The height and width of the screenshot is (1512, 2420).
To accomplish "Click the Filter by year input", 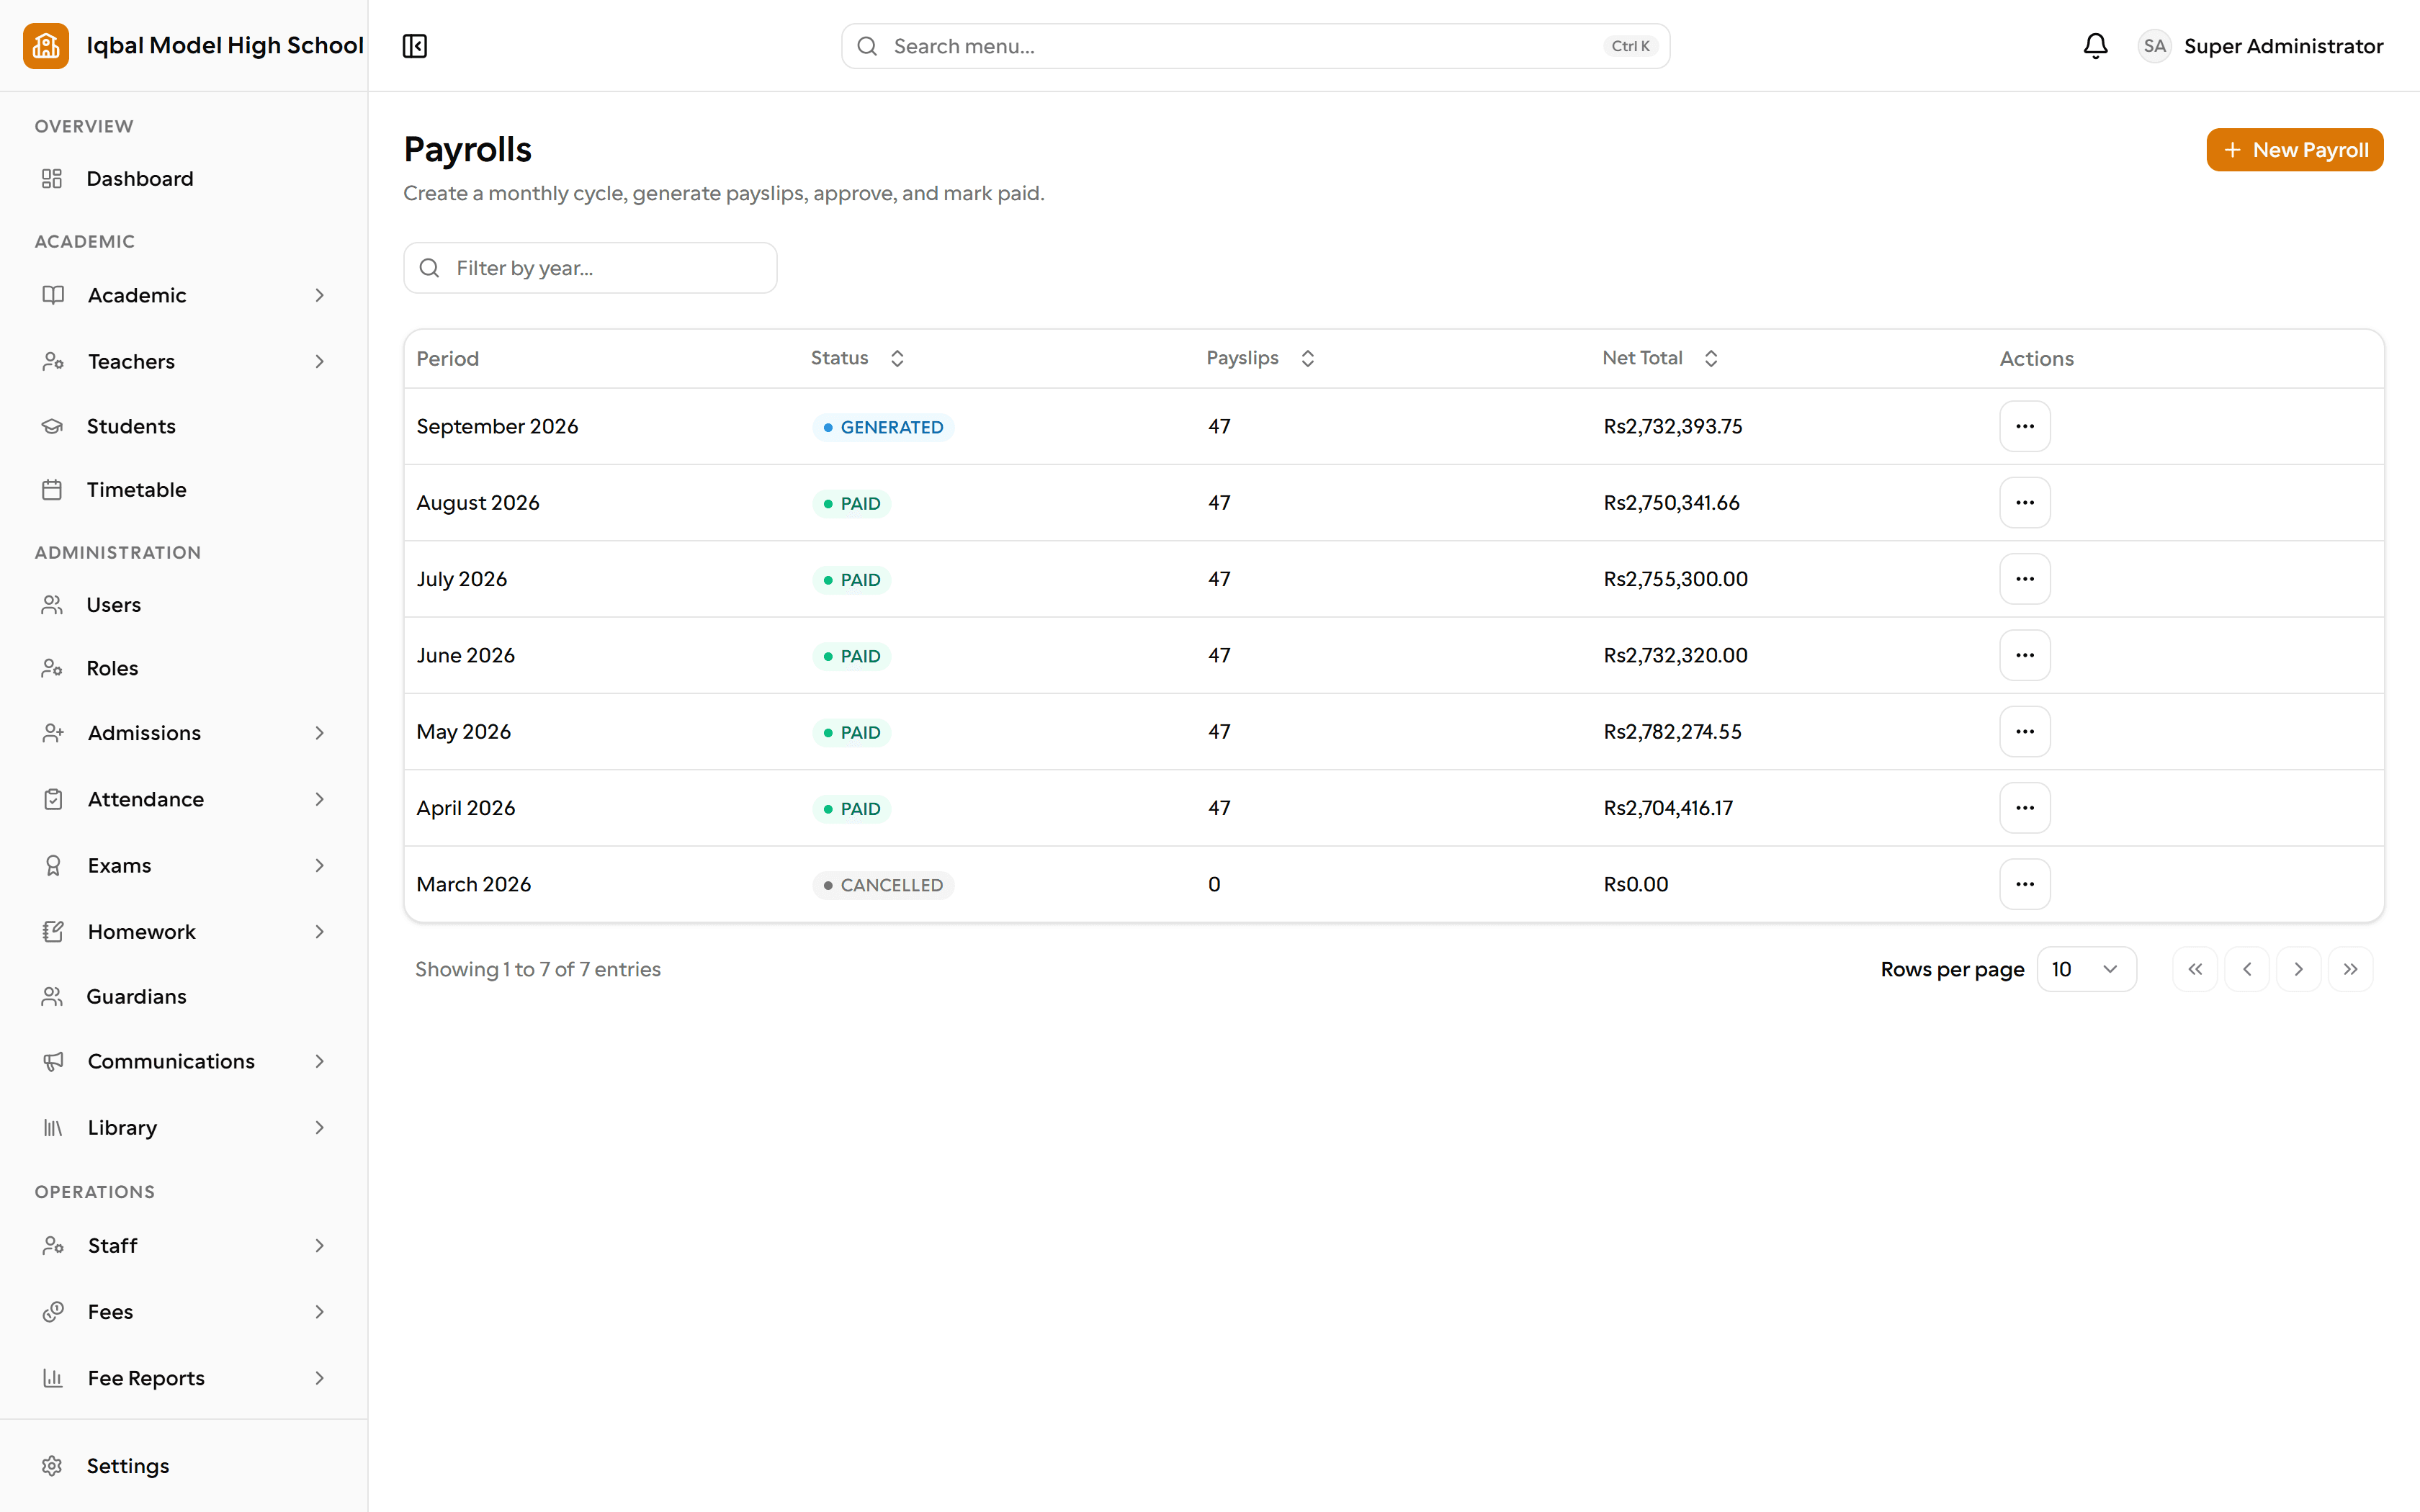I will tap(590, 268).
